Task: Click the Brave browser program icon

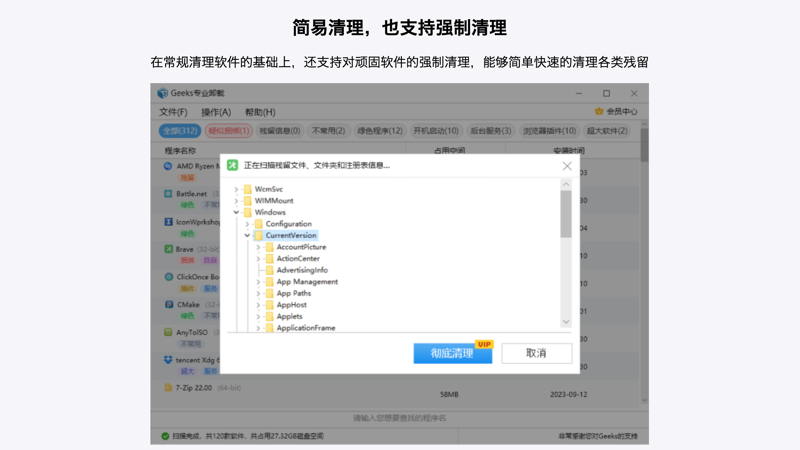Action: [x=168, y=249]
